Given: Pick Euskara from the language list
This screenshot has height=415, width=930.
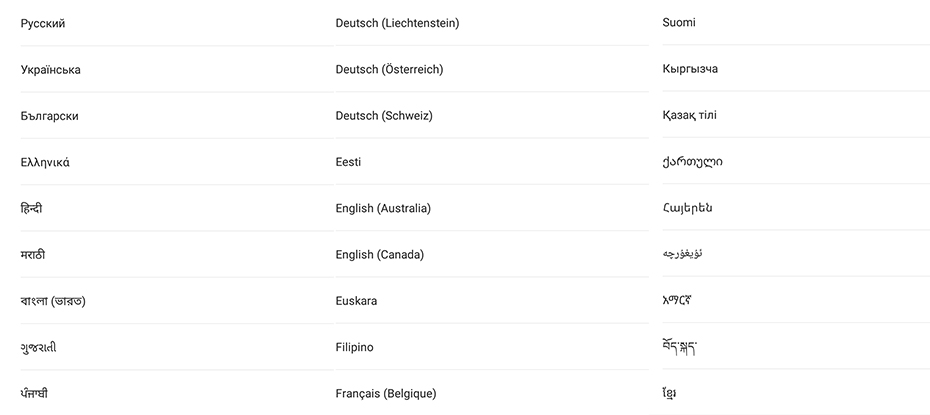Looking at the screenshot, I should [356, 301].
